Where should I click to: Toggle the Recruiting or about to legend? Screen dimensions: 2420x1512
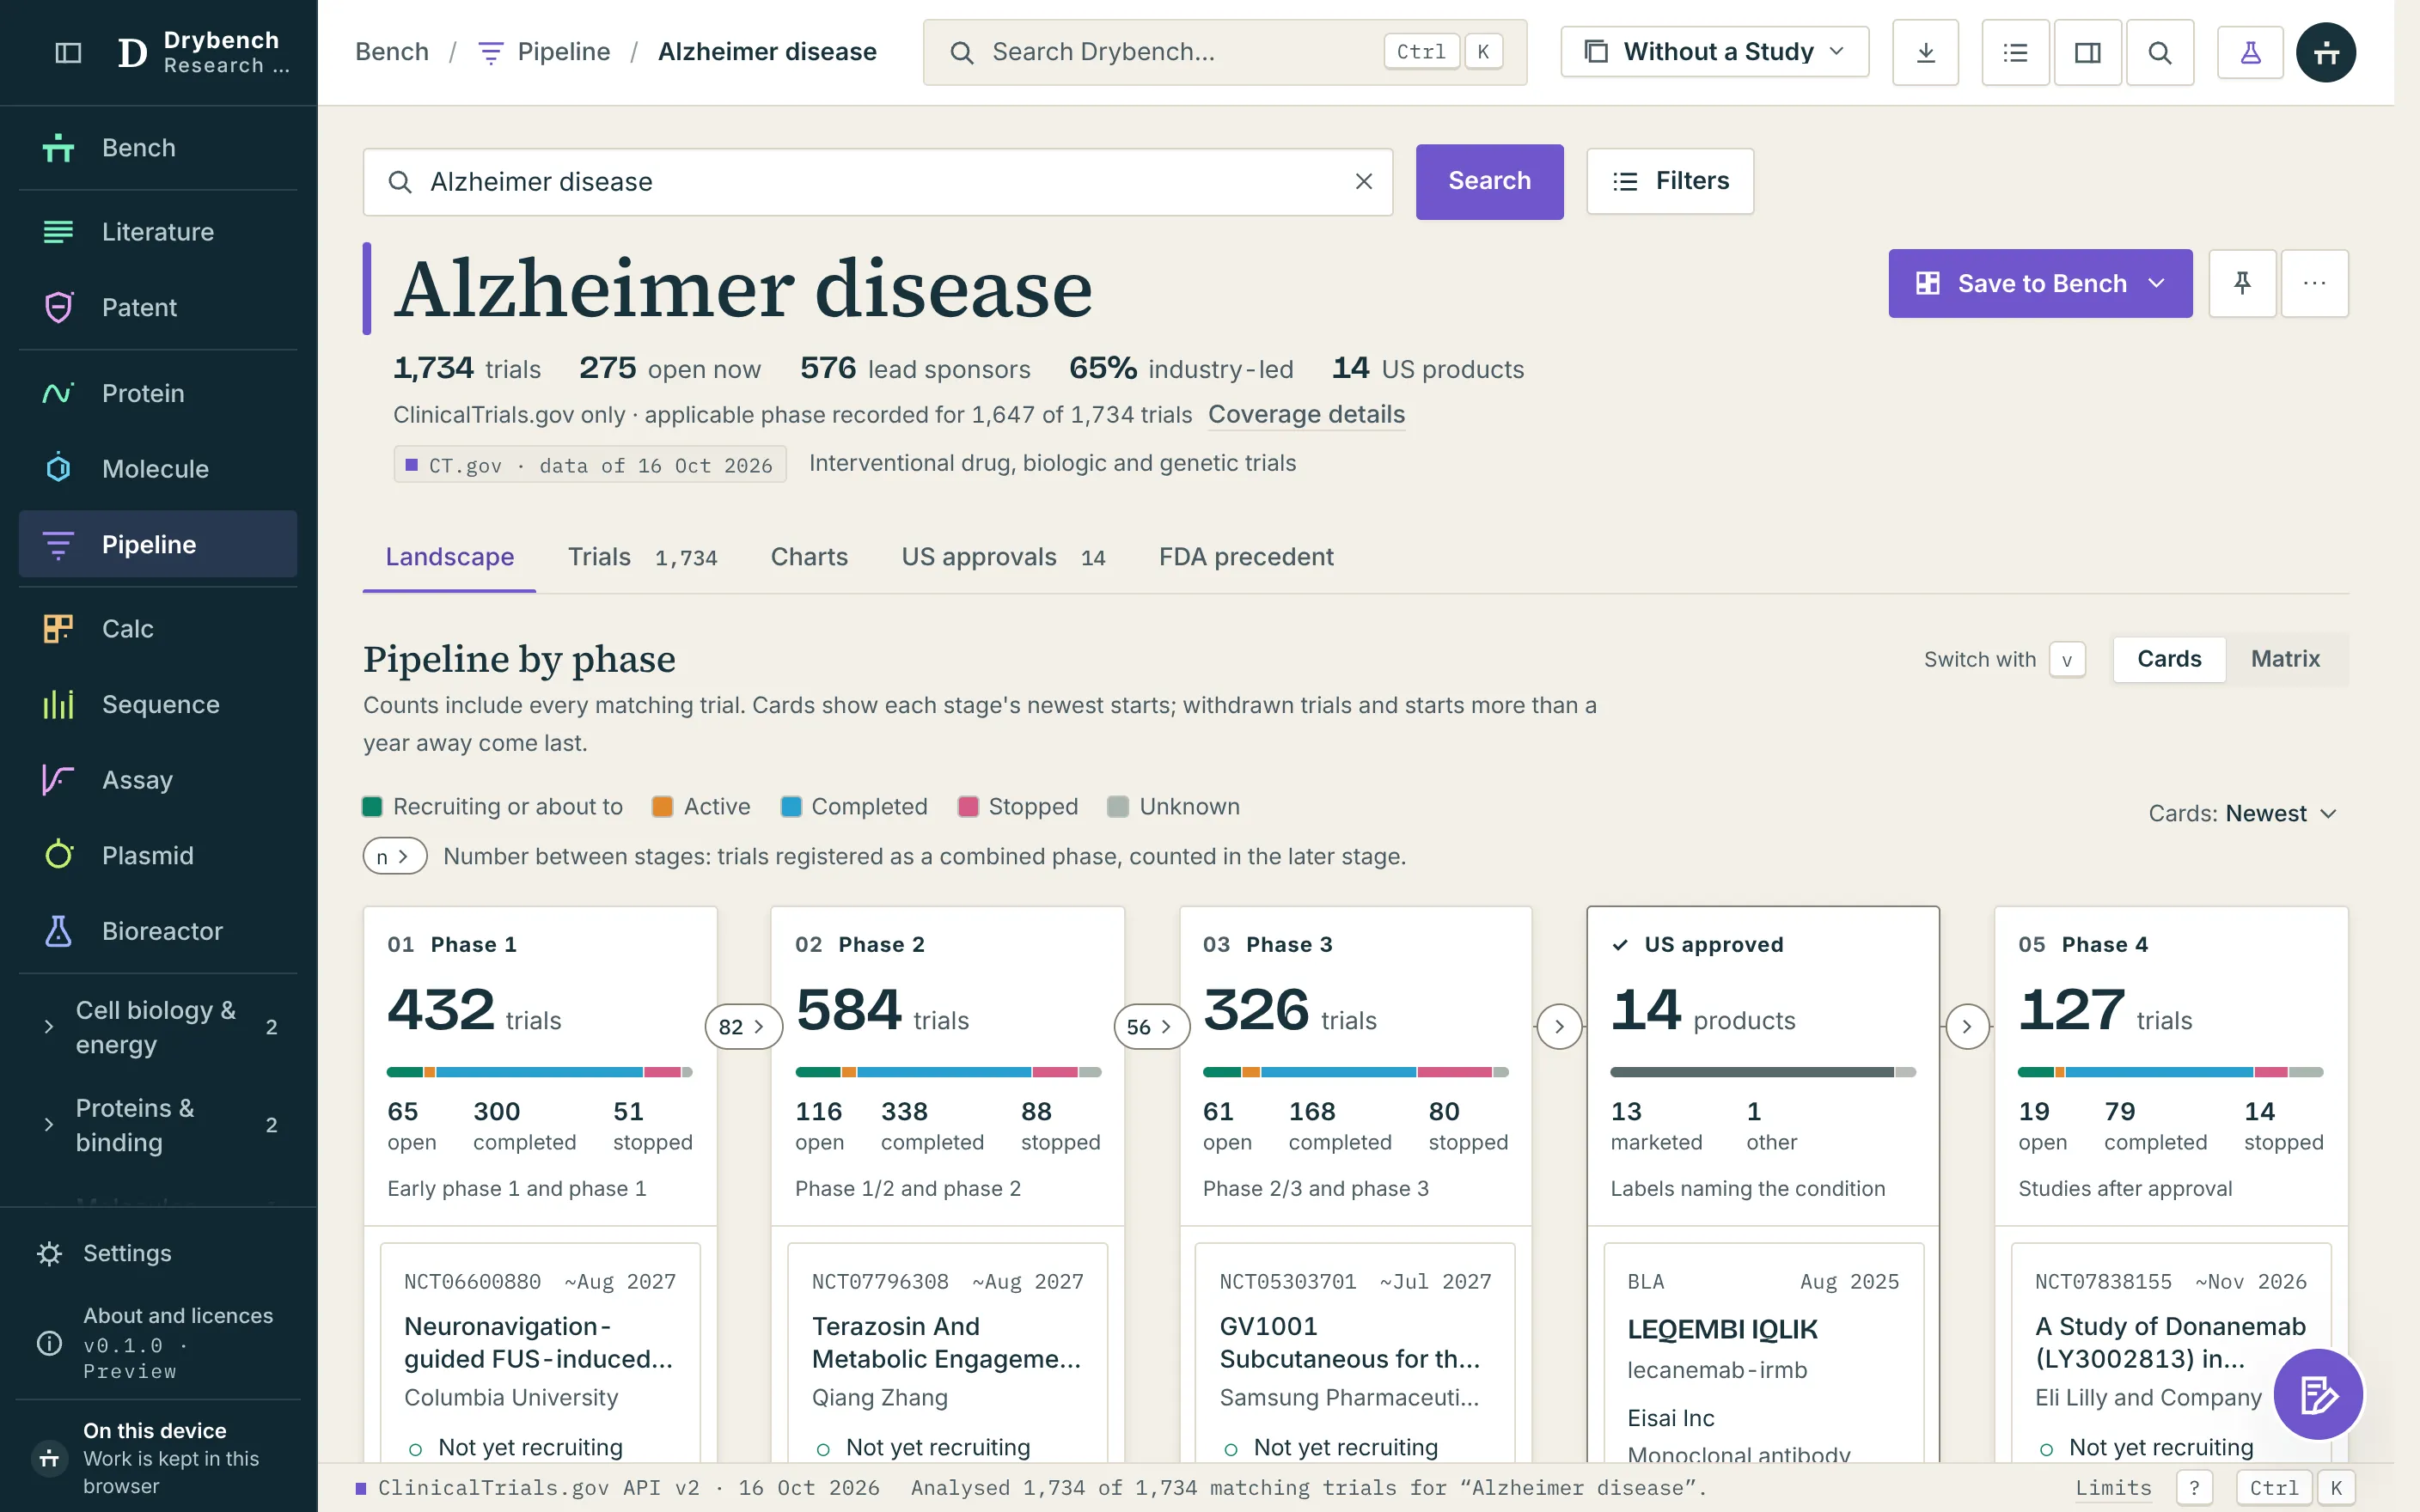[493, 807]
